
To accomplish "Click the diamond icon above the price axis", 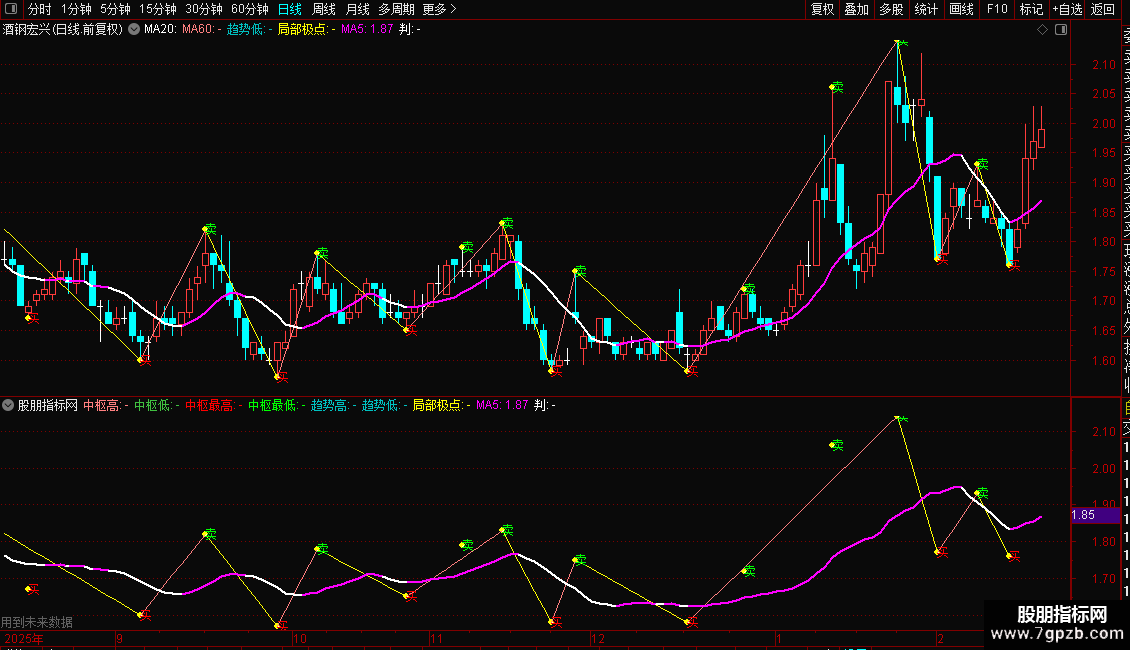I will pos(1042,30).
